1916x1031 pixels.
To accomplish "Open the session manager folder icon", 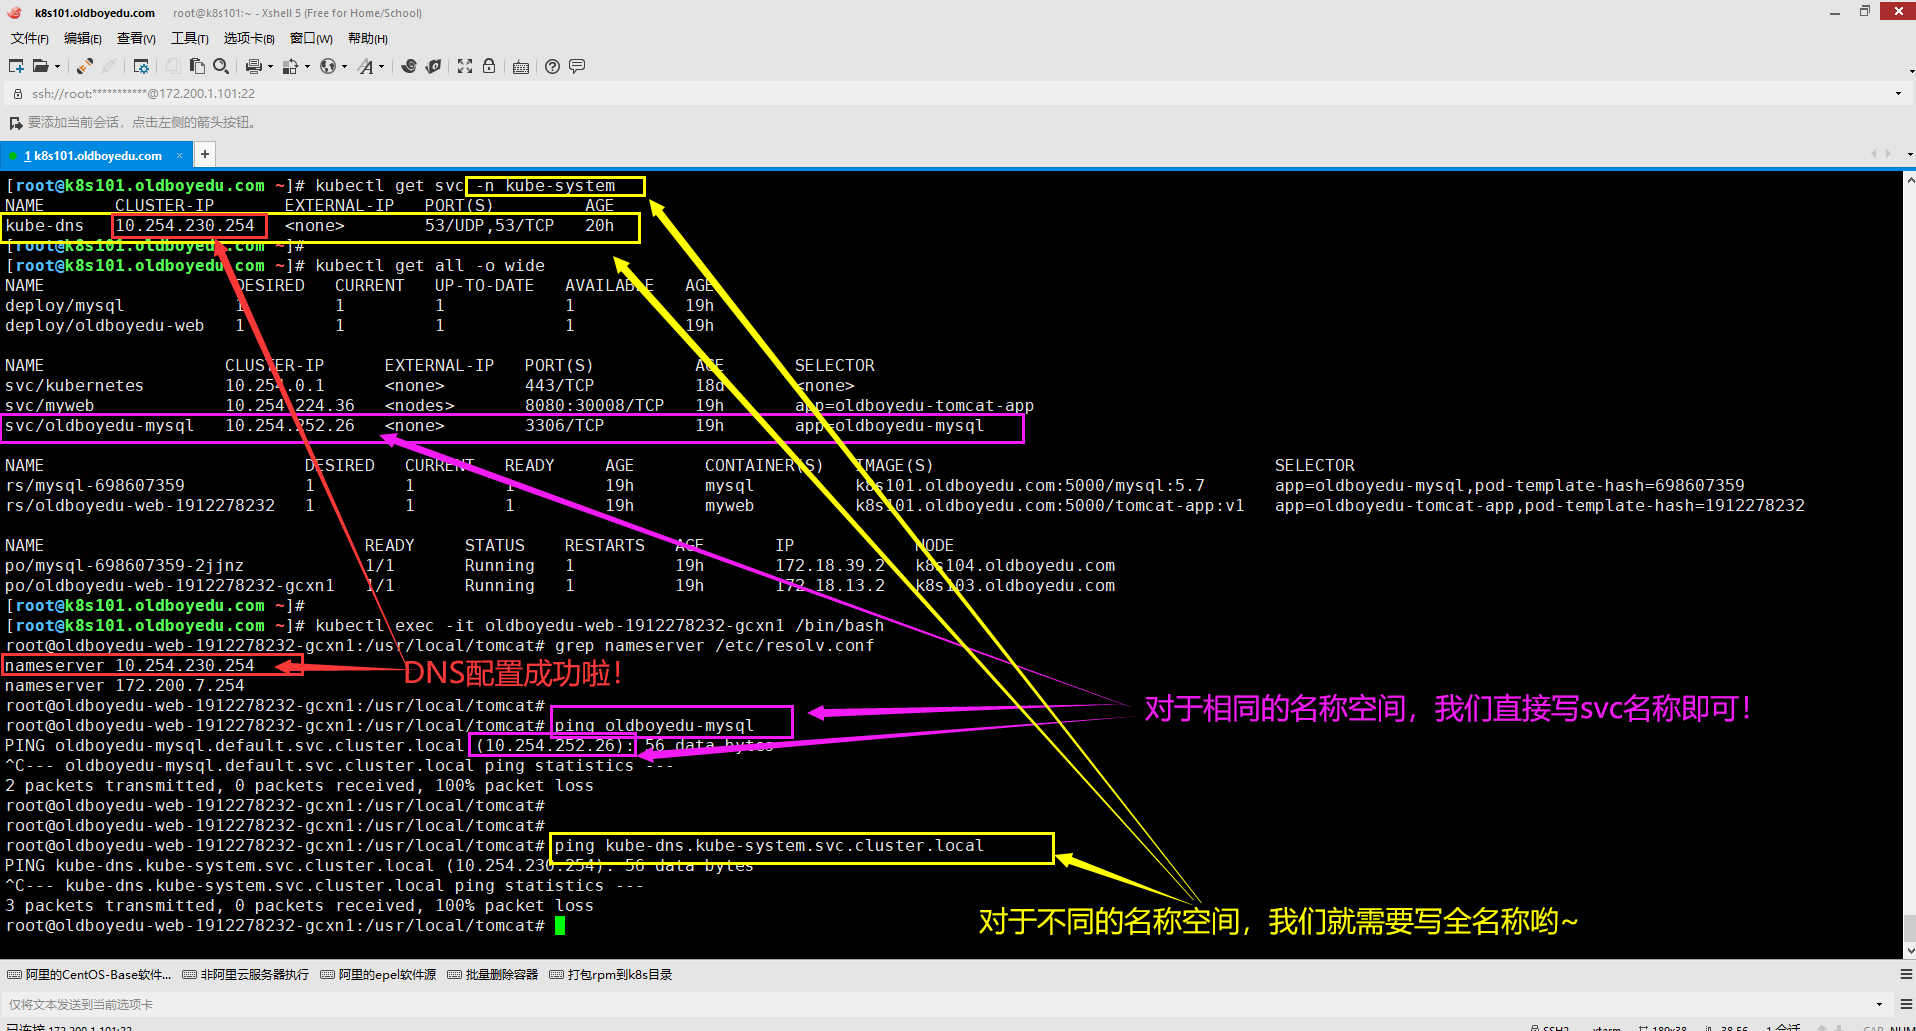I will 42,66.
